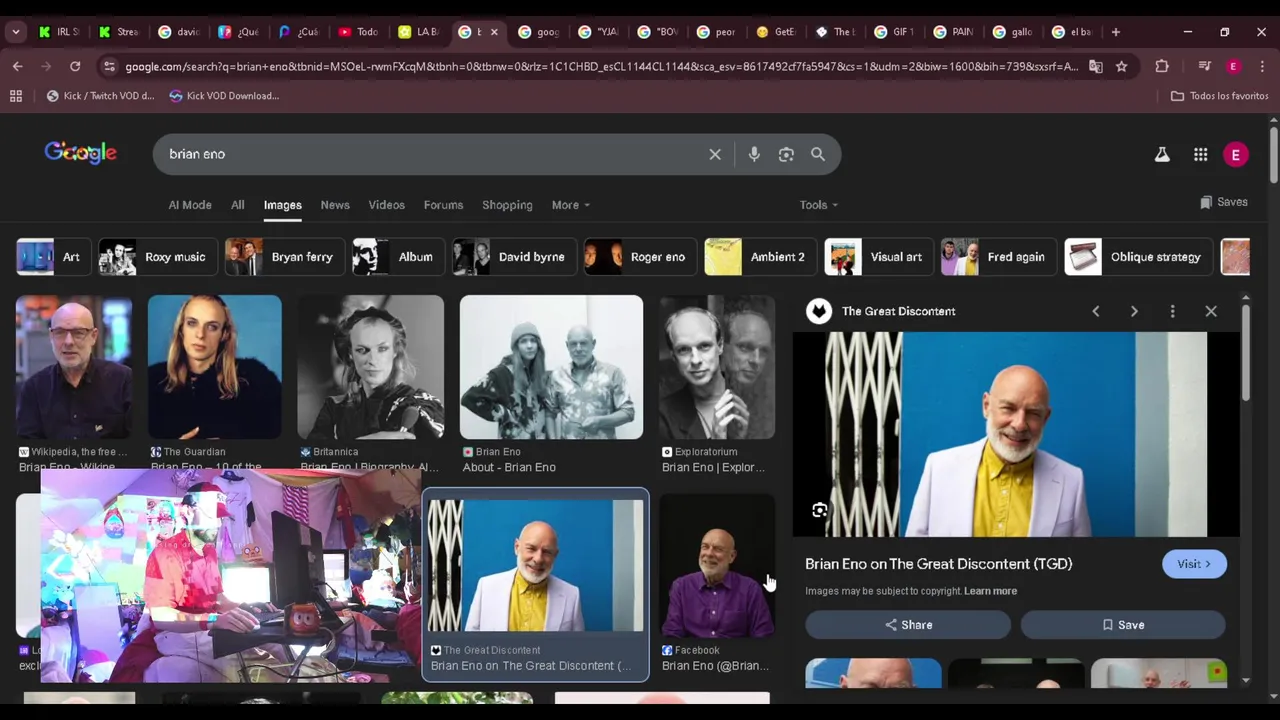Visit The Great Discontent page

click(x=1194, y=564)
